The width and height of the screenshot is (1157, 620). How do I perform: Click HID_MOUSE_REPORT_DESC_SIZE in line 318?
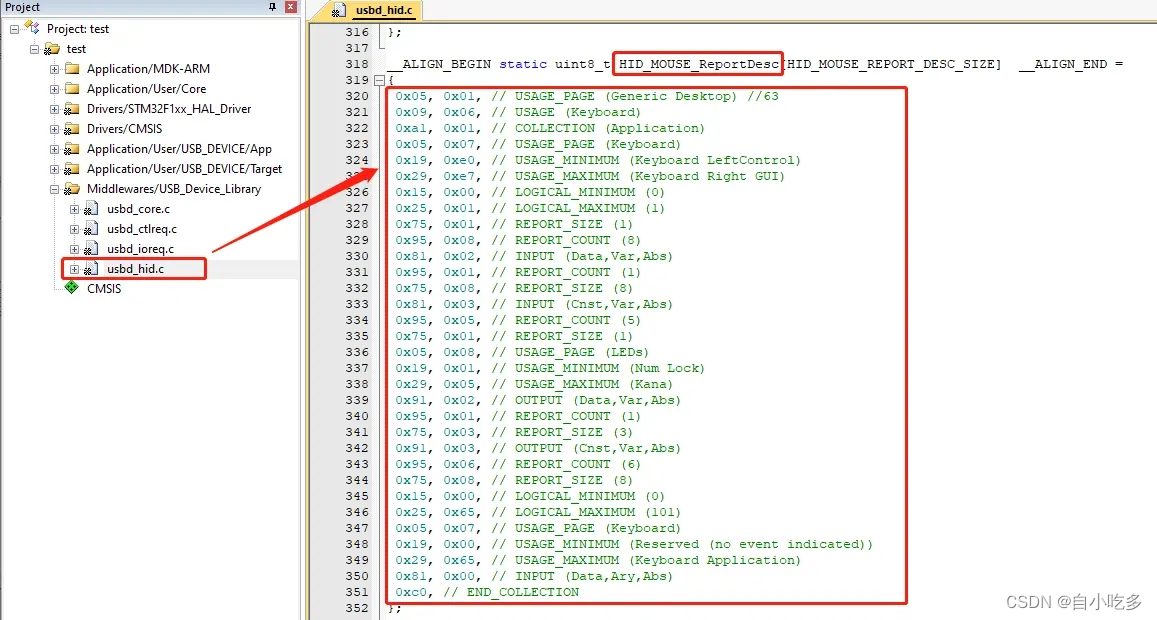click(891, 64)
